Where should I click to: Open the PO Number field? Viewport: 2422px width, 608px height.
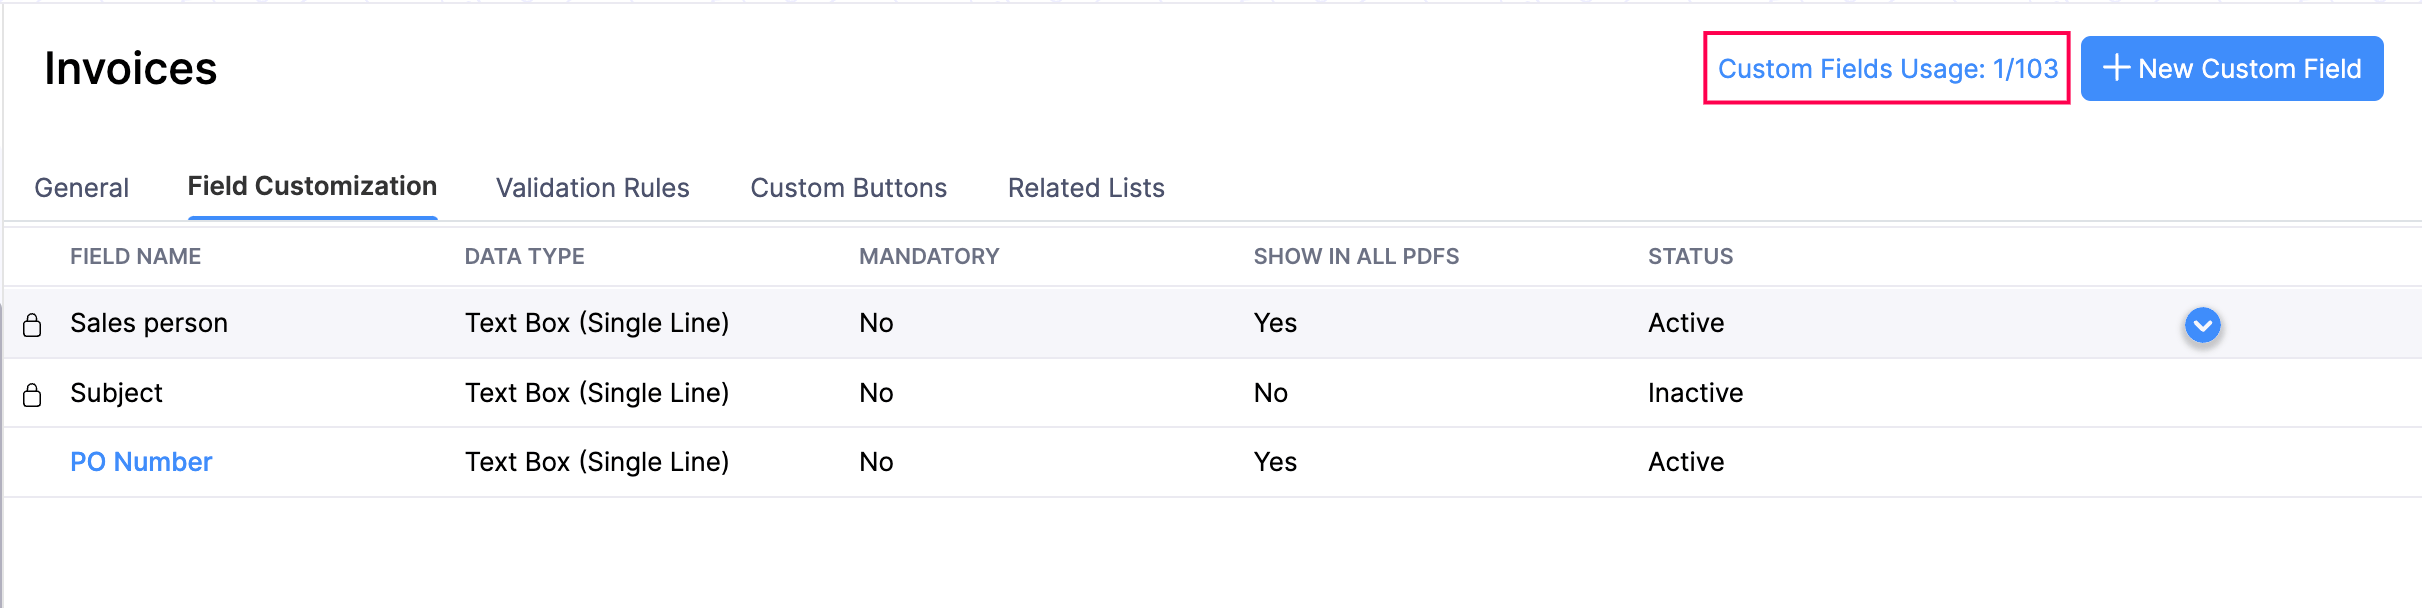(141, 461)
